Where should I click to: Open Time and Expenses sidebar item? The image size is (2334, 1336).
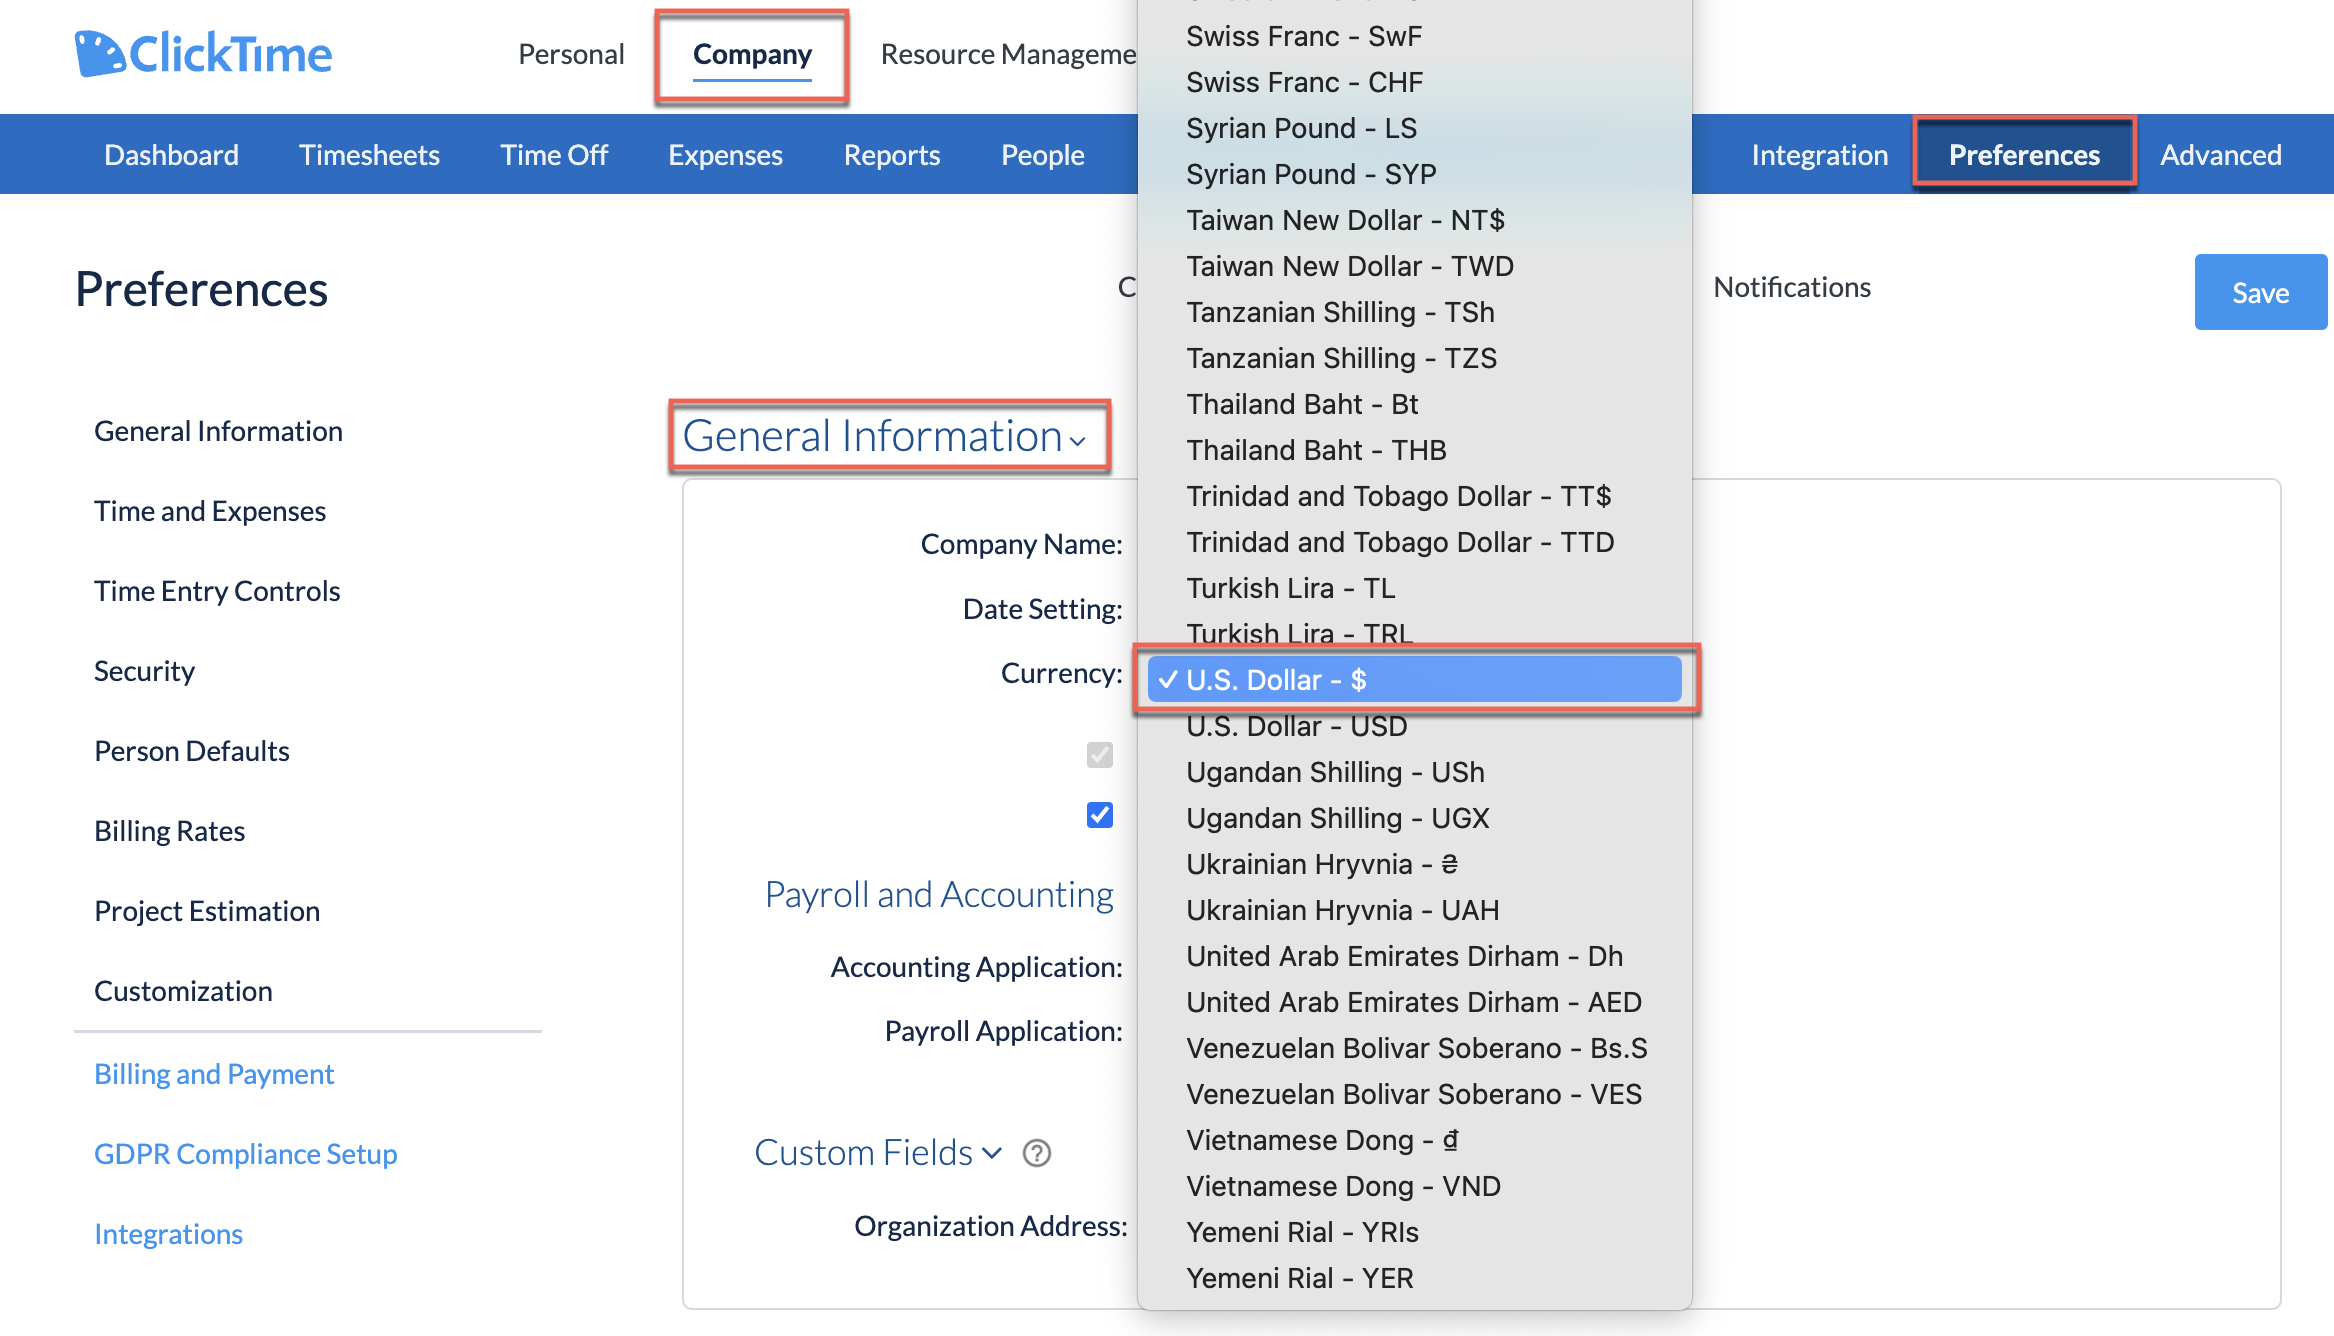pos(210,511)
